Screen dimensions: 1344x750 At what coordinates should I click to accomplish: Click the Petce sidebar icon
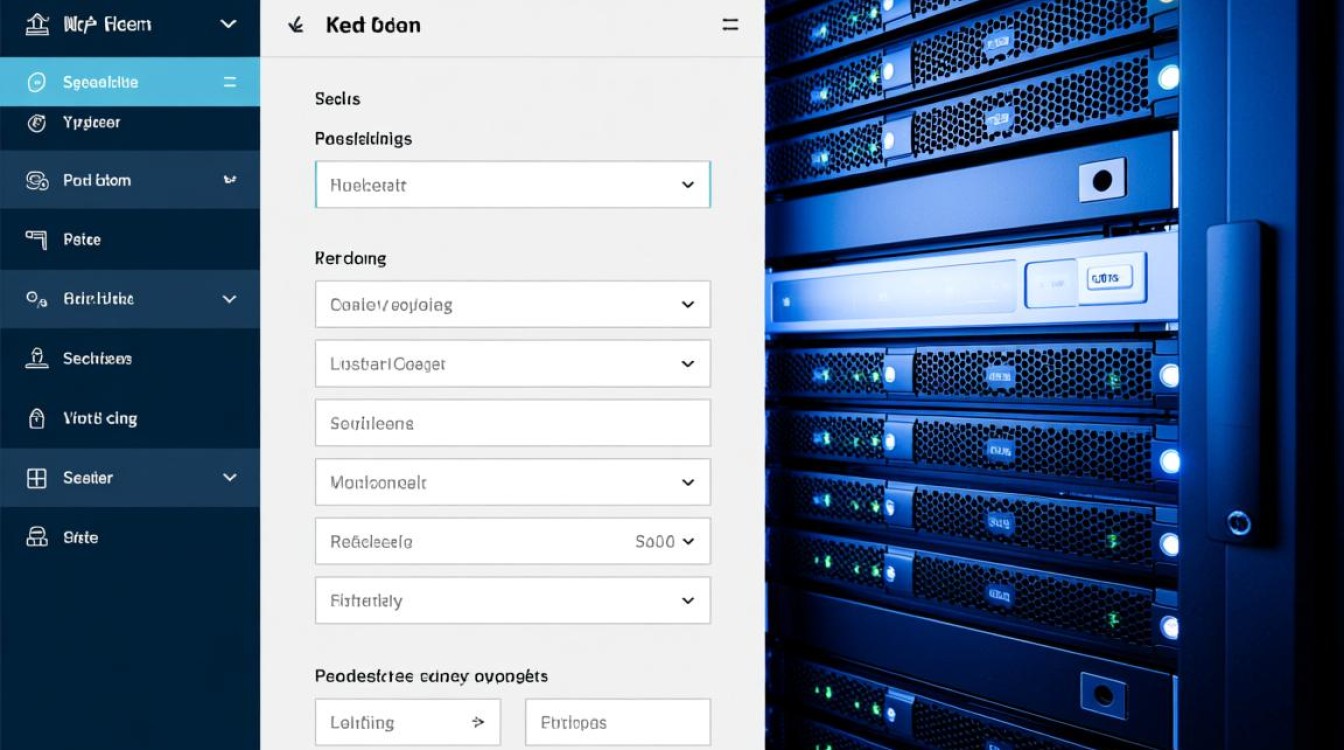[37, 239]
